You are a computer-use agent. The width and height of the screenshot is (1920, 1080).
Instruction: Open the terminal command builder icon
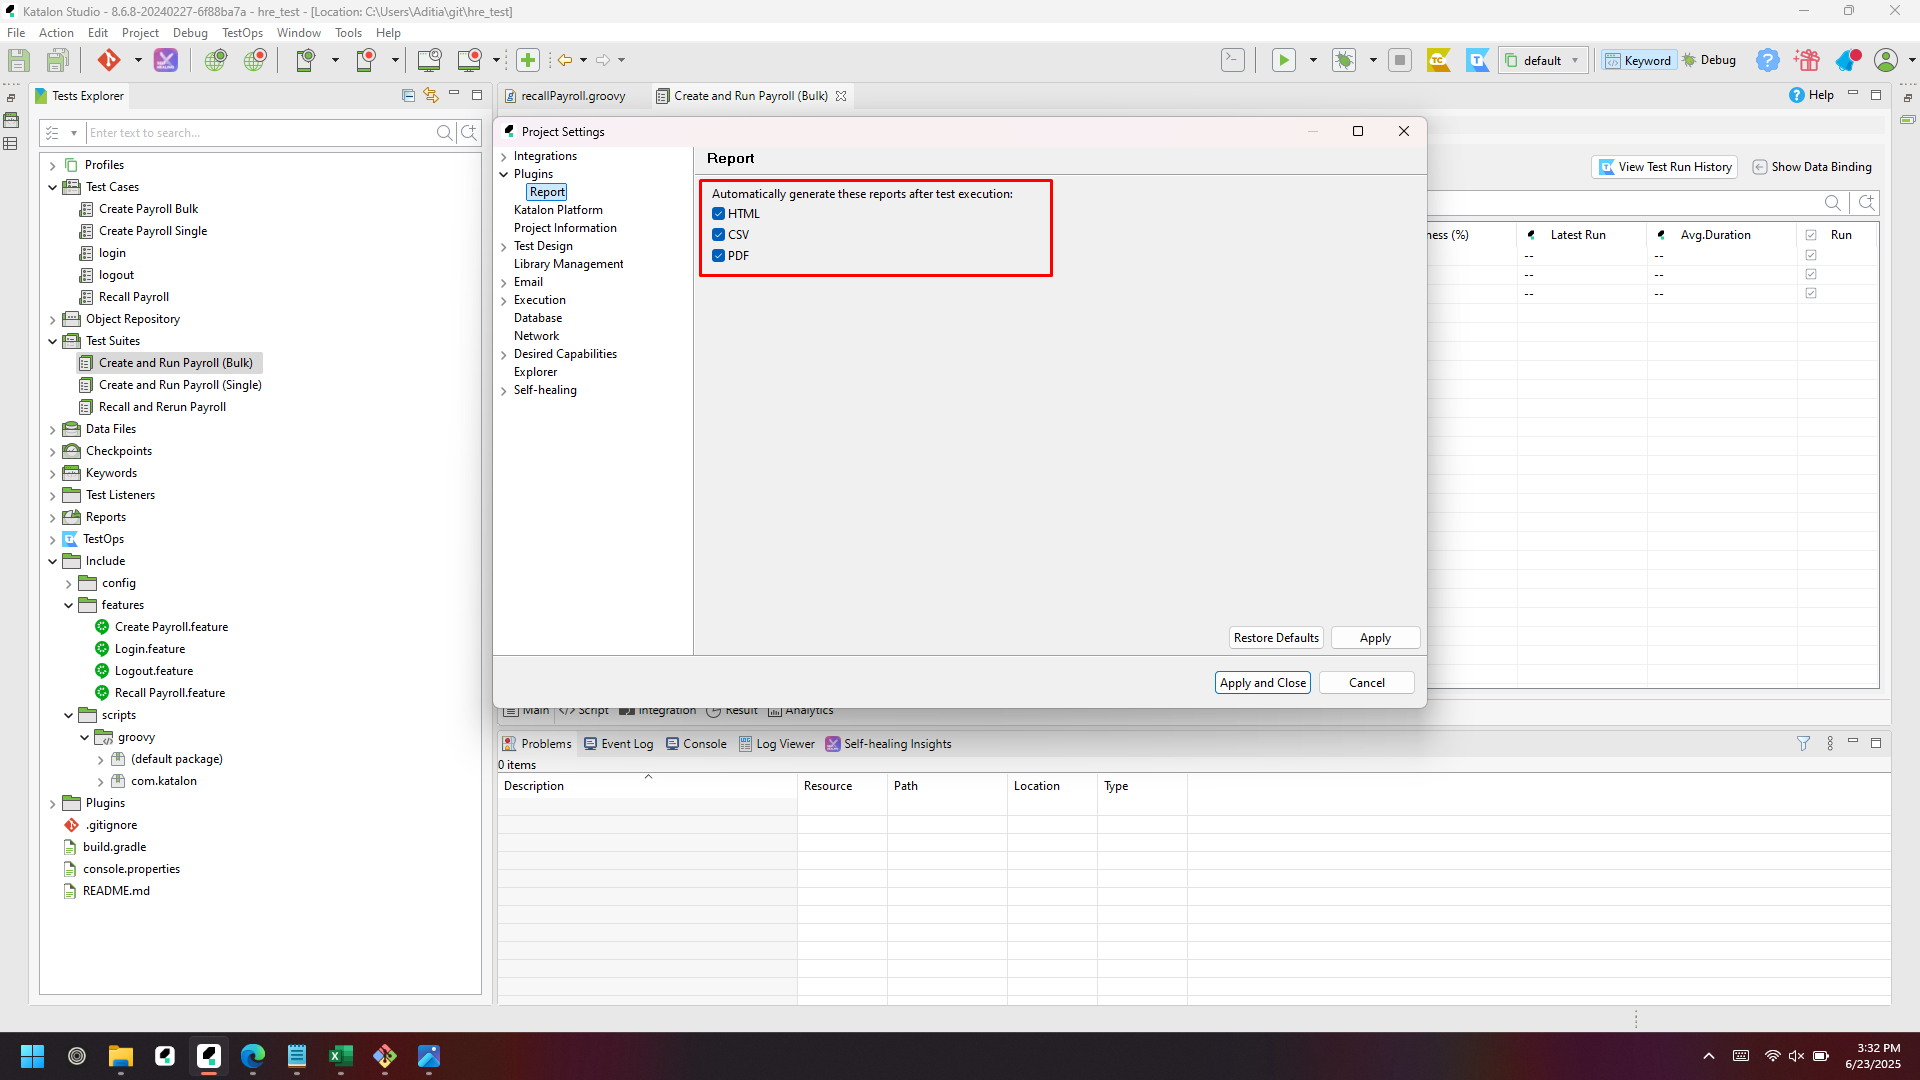pos(1233,60)
